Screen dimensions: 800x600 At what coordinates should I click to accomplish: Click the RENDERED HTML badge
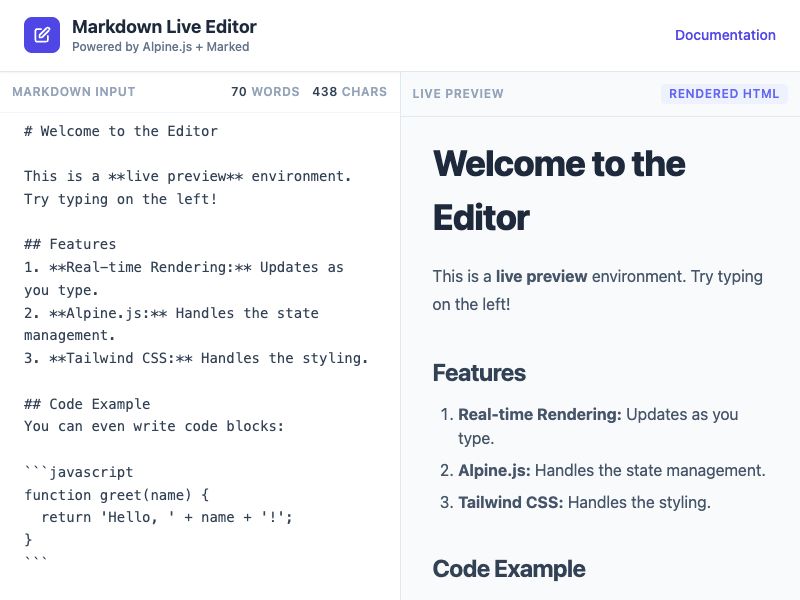click(725, 93)
